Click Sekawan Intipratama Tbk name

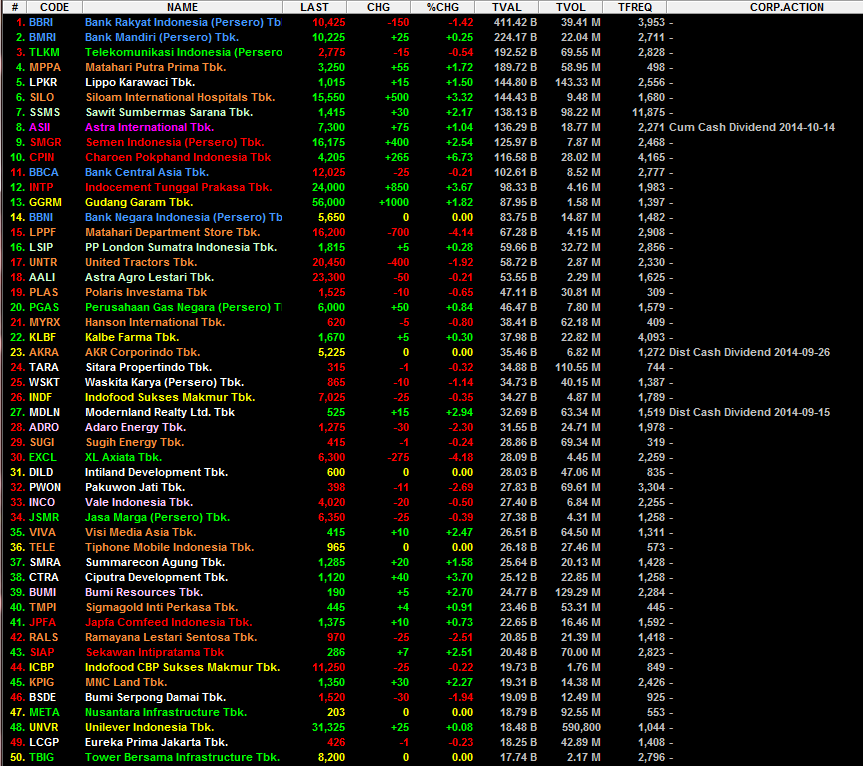click(155, 652)
